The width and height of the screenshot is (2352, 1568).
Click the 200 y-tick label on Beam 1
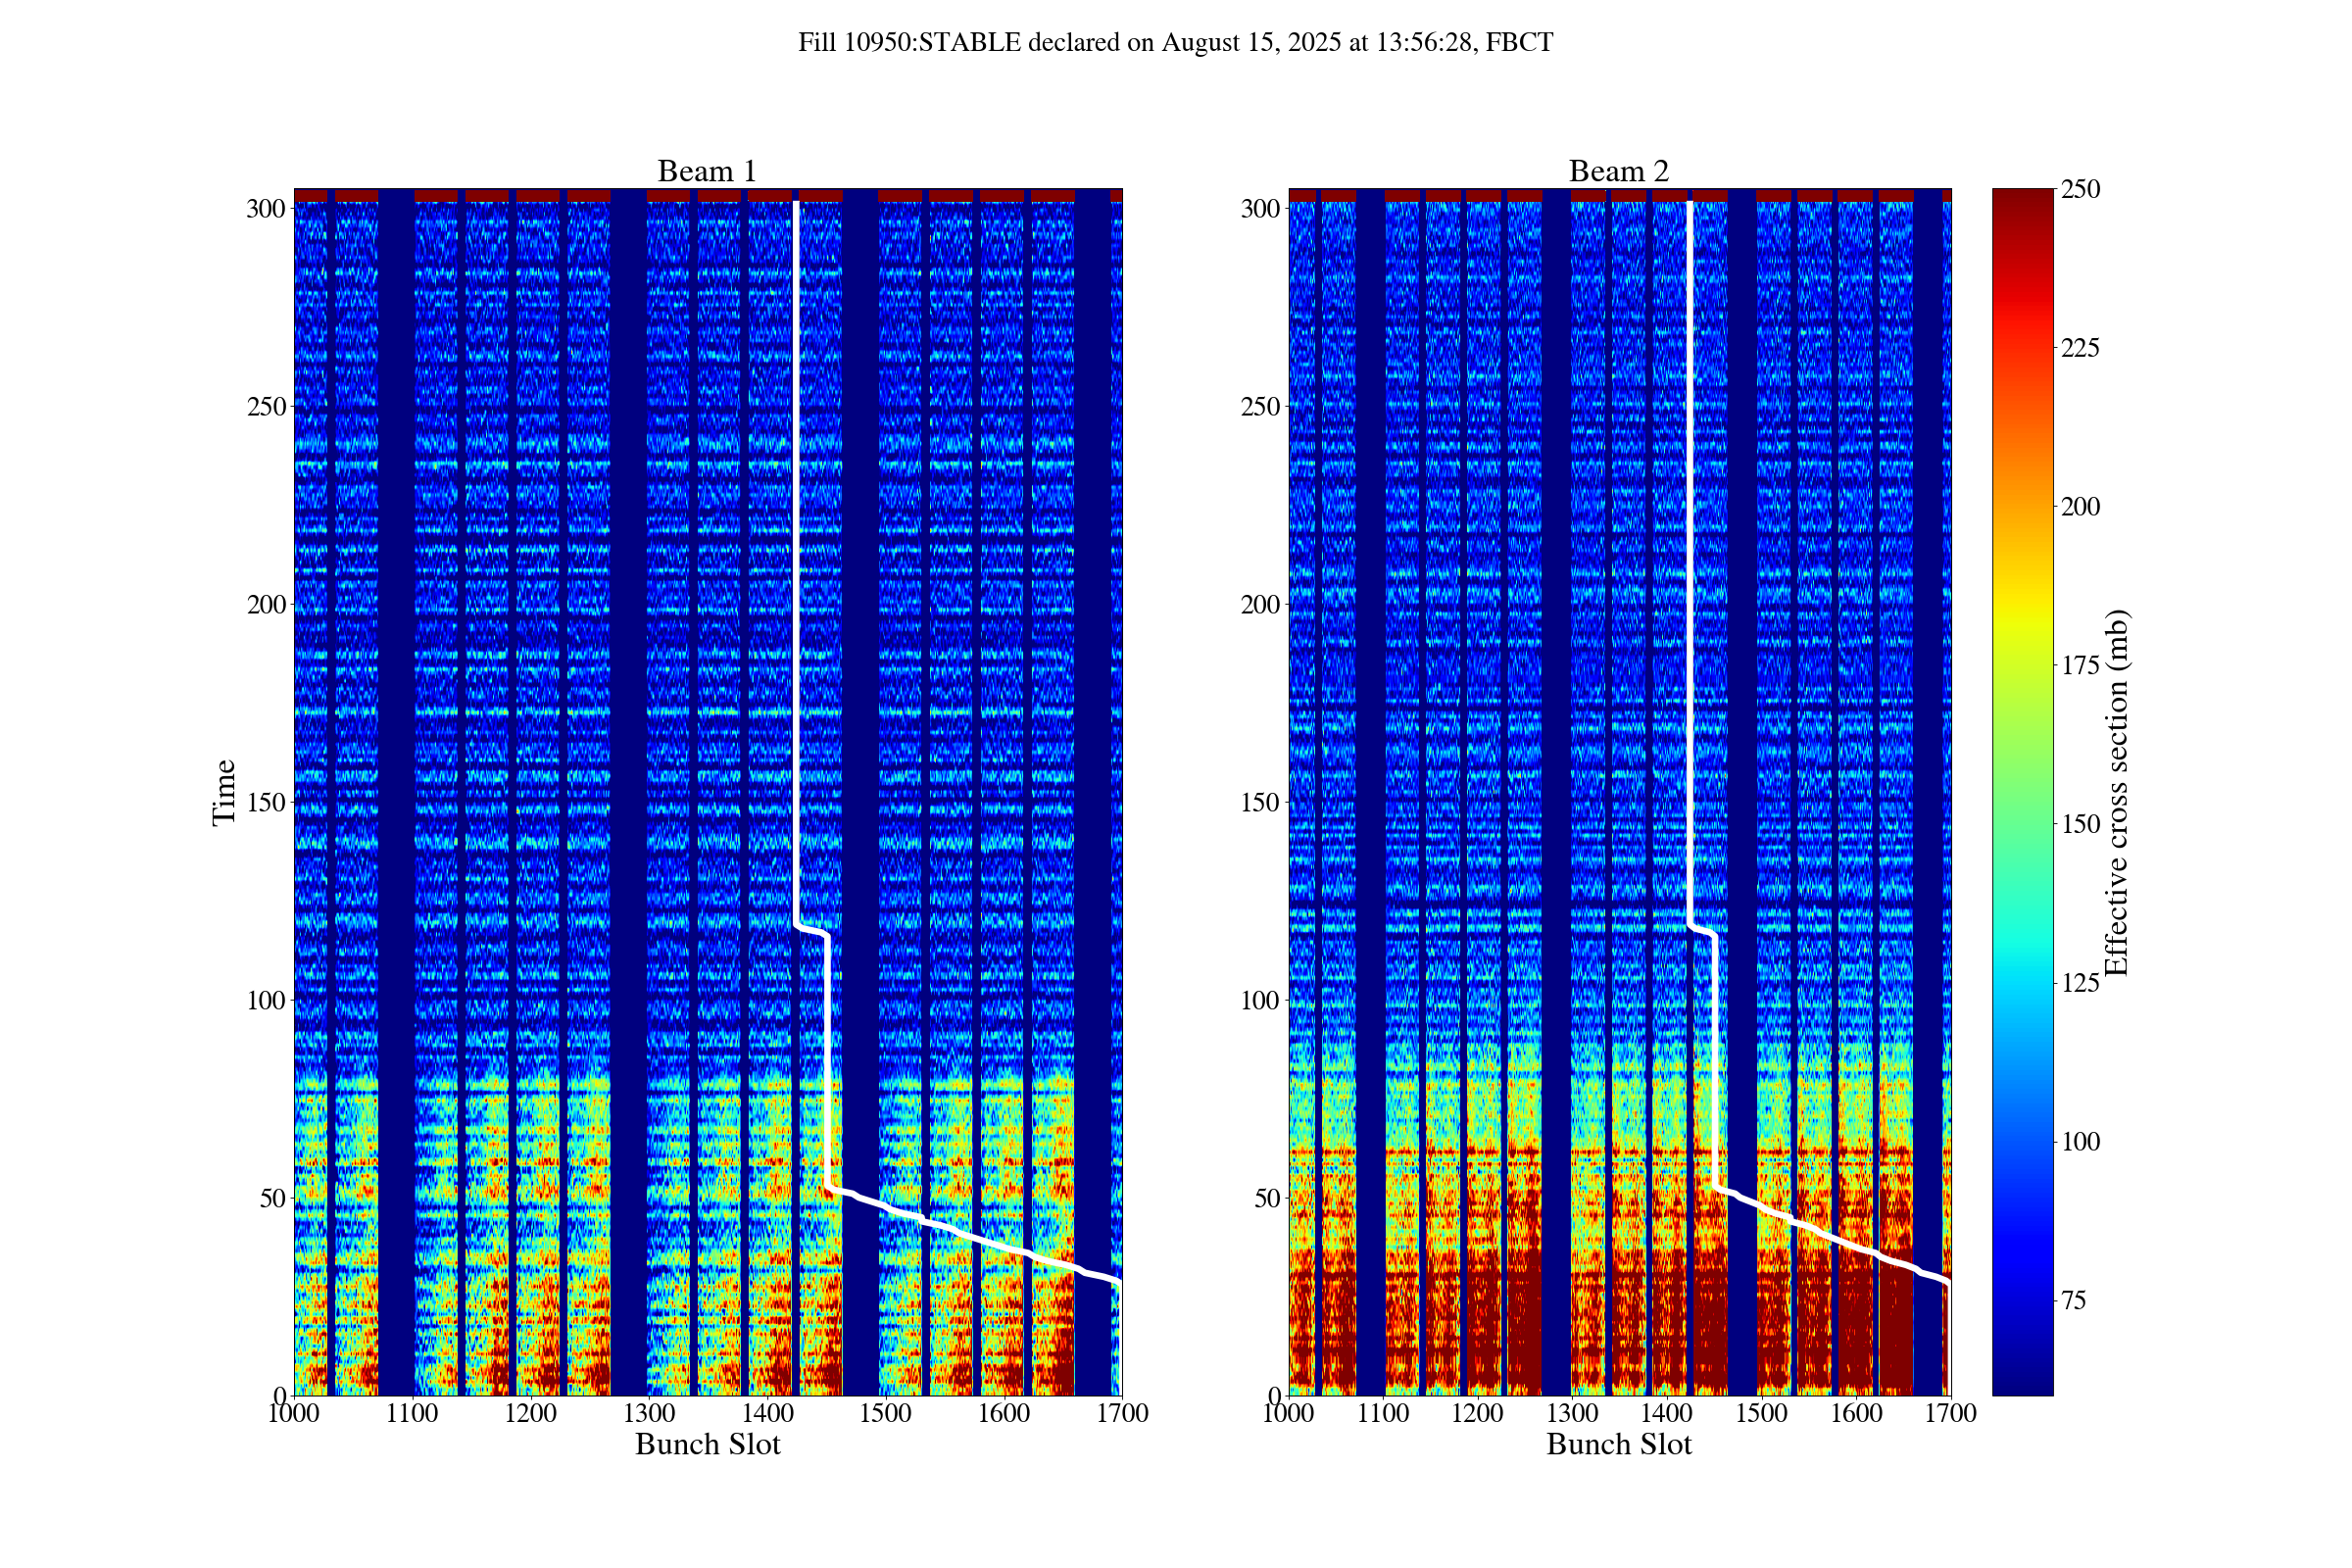coord(266,605)
